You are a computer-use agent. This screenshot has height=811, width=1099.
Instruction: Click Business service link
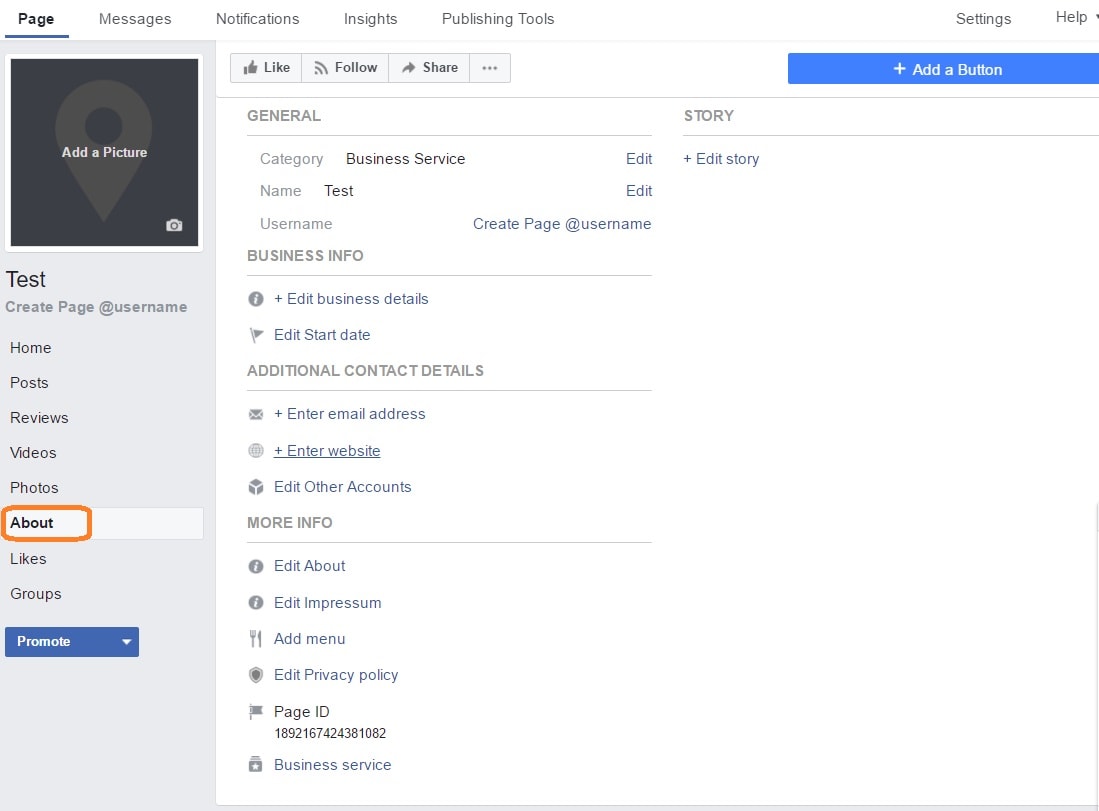[332, 765]
